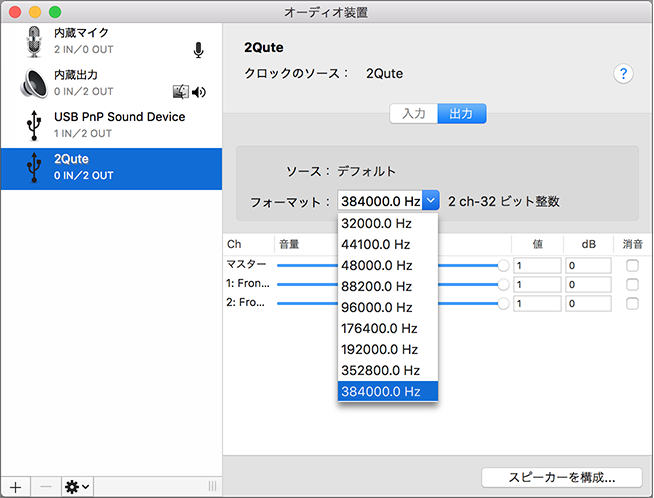Toggle the format dropdown arrow button
This screenshot has width=654, height=498.
click(x=430, y=201)
